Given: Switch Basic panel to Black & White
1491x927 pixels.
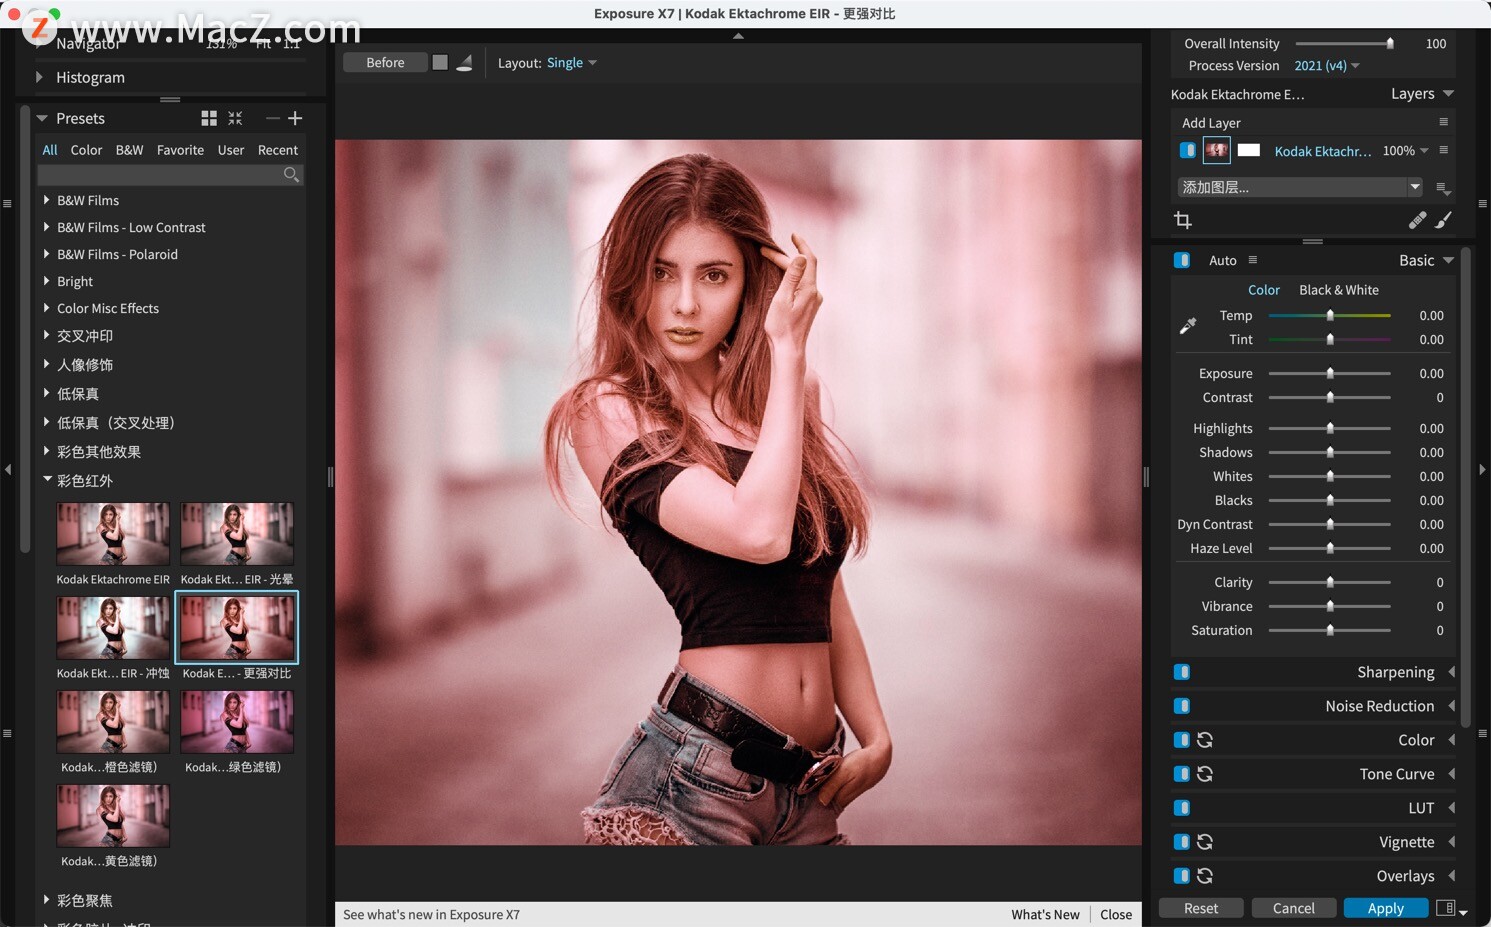Looking at the screenshot, I should point(1339,290).
